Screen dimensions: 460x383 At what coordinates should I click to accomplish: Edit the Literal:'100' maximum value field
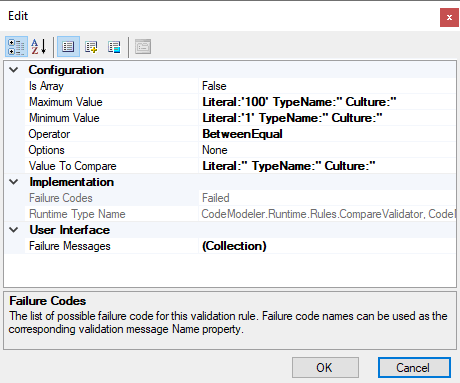pyautogui.click(x=327, y=102)
